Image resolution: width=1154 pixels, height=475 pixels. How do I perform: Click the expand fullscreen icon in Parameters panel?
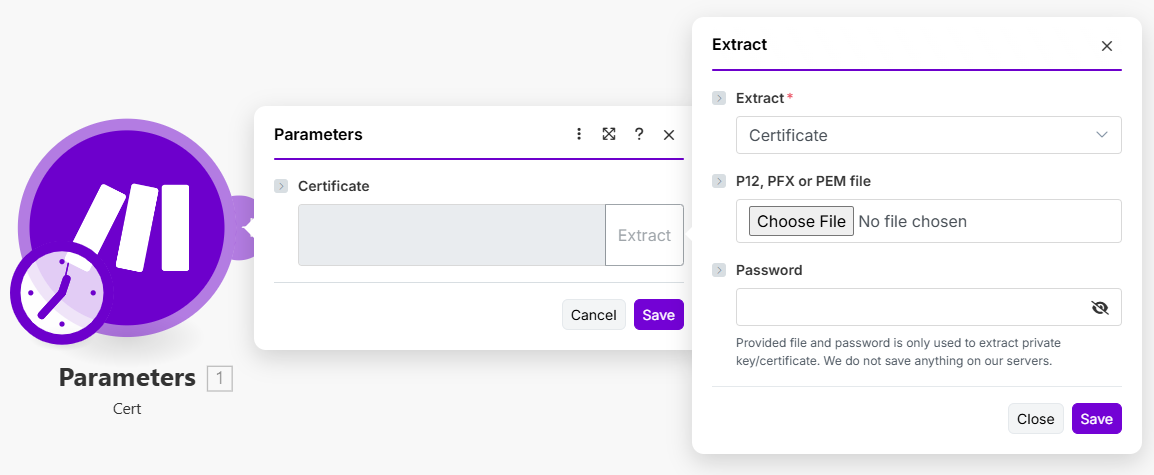click(x=608, y=134)
